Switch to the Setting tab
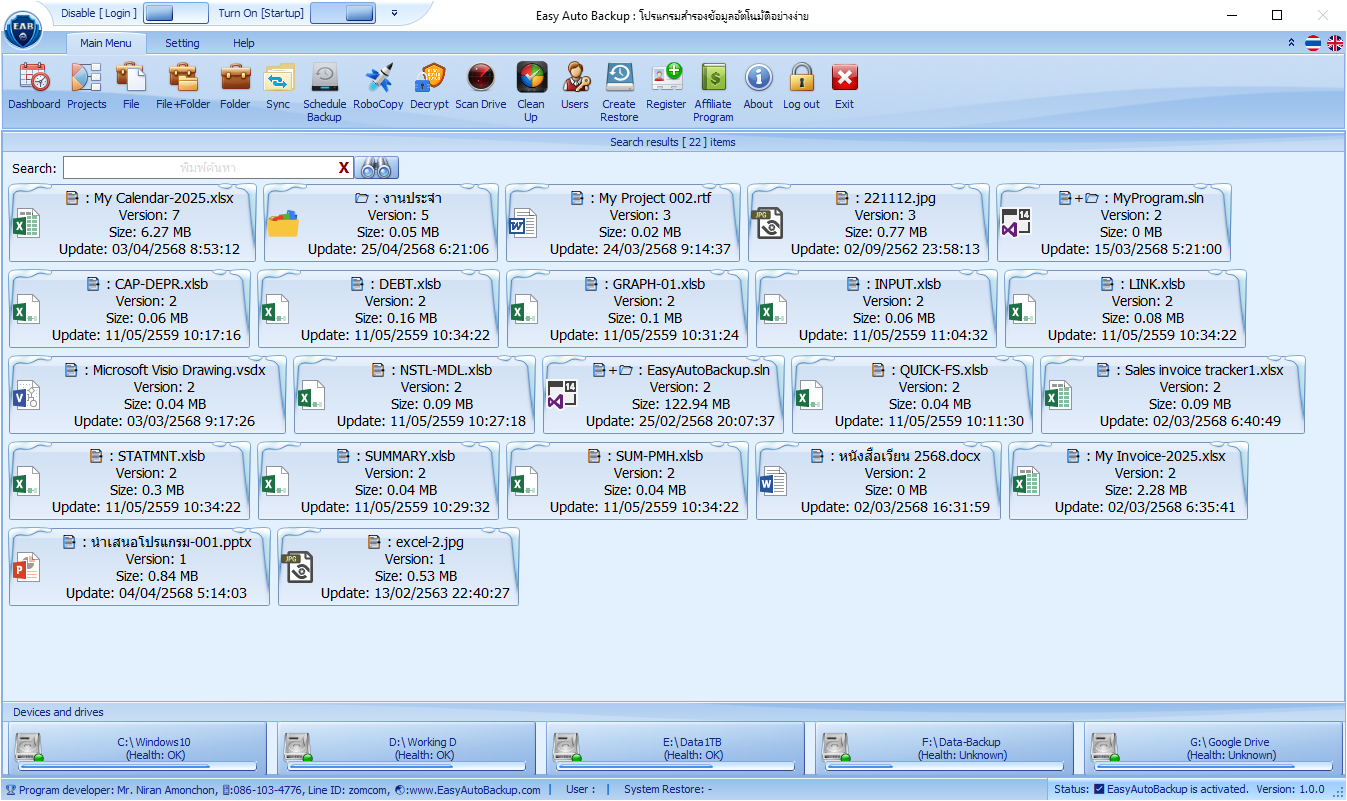Screen dimensions: 1347x801 tap(182, 43)
